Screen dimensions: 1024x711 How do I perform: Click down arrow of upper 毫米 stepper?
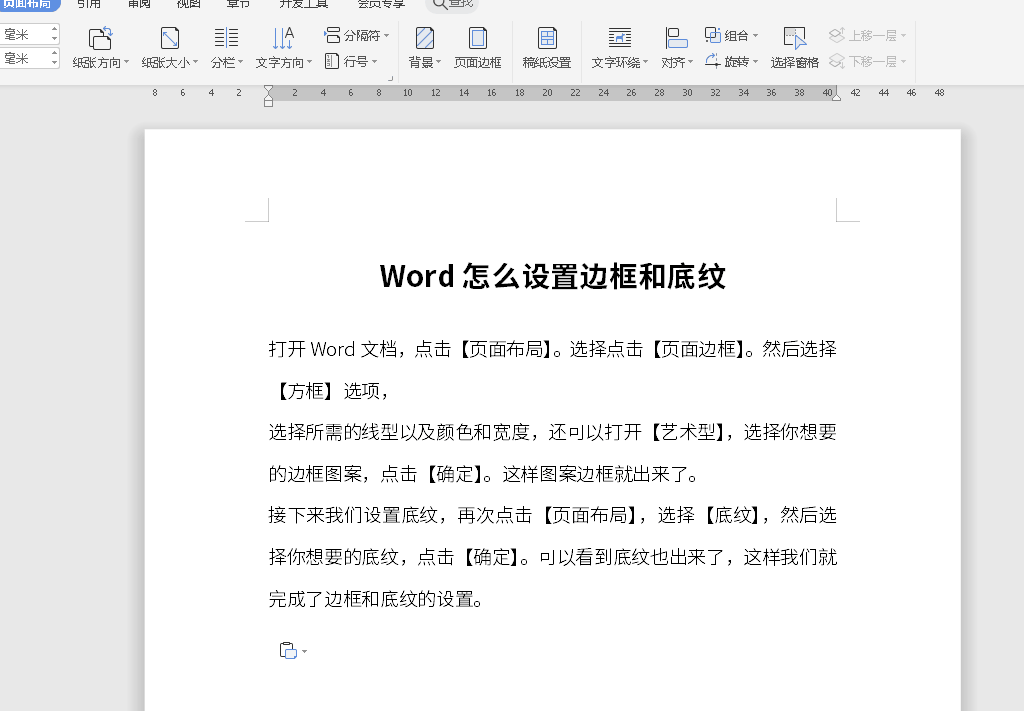point(54,39)
